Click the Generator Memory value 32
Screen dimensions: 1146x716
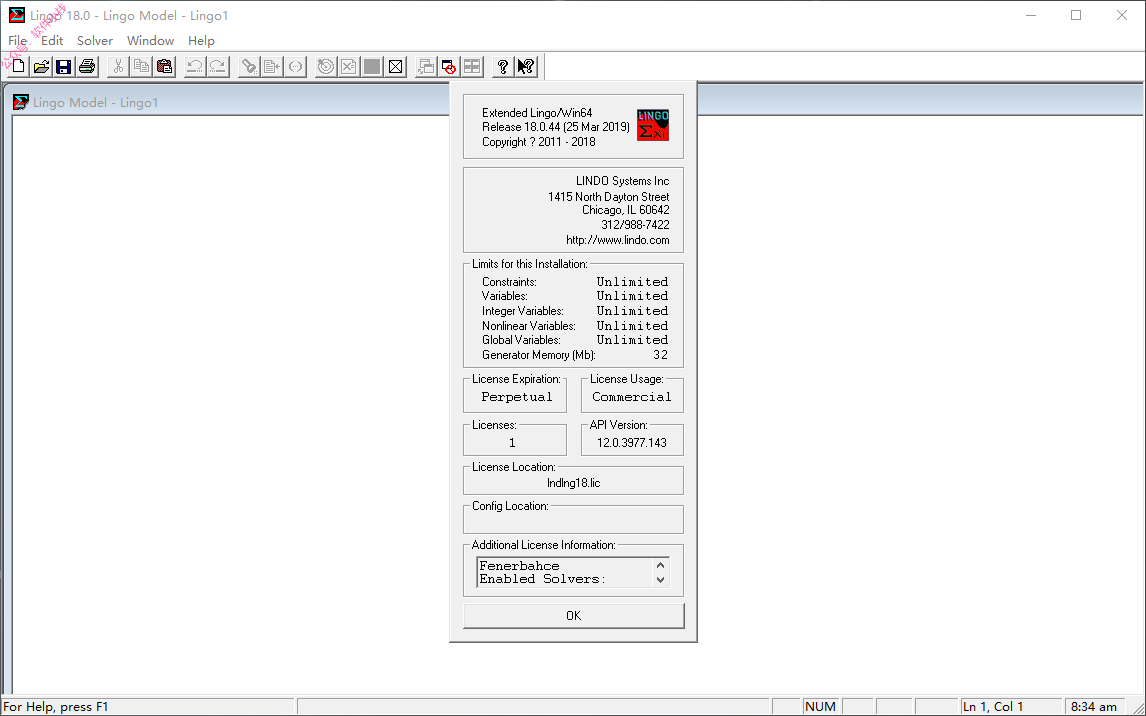click(x=661, y=355)
